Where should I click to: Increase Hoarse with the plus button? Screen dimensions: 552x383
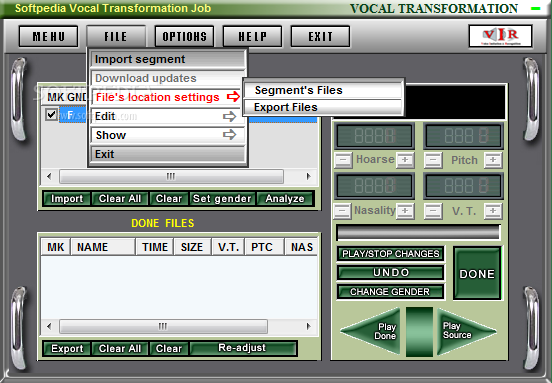point(405,160)
